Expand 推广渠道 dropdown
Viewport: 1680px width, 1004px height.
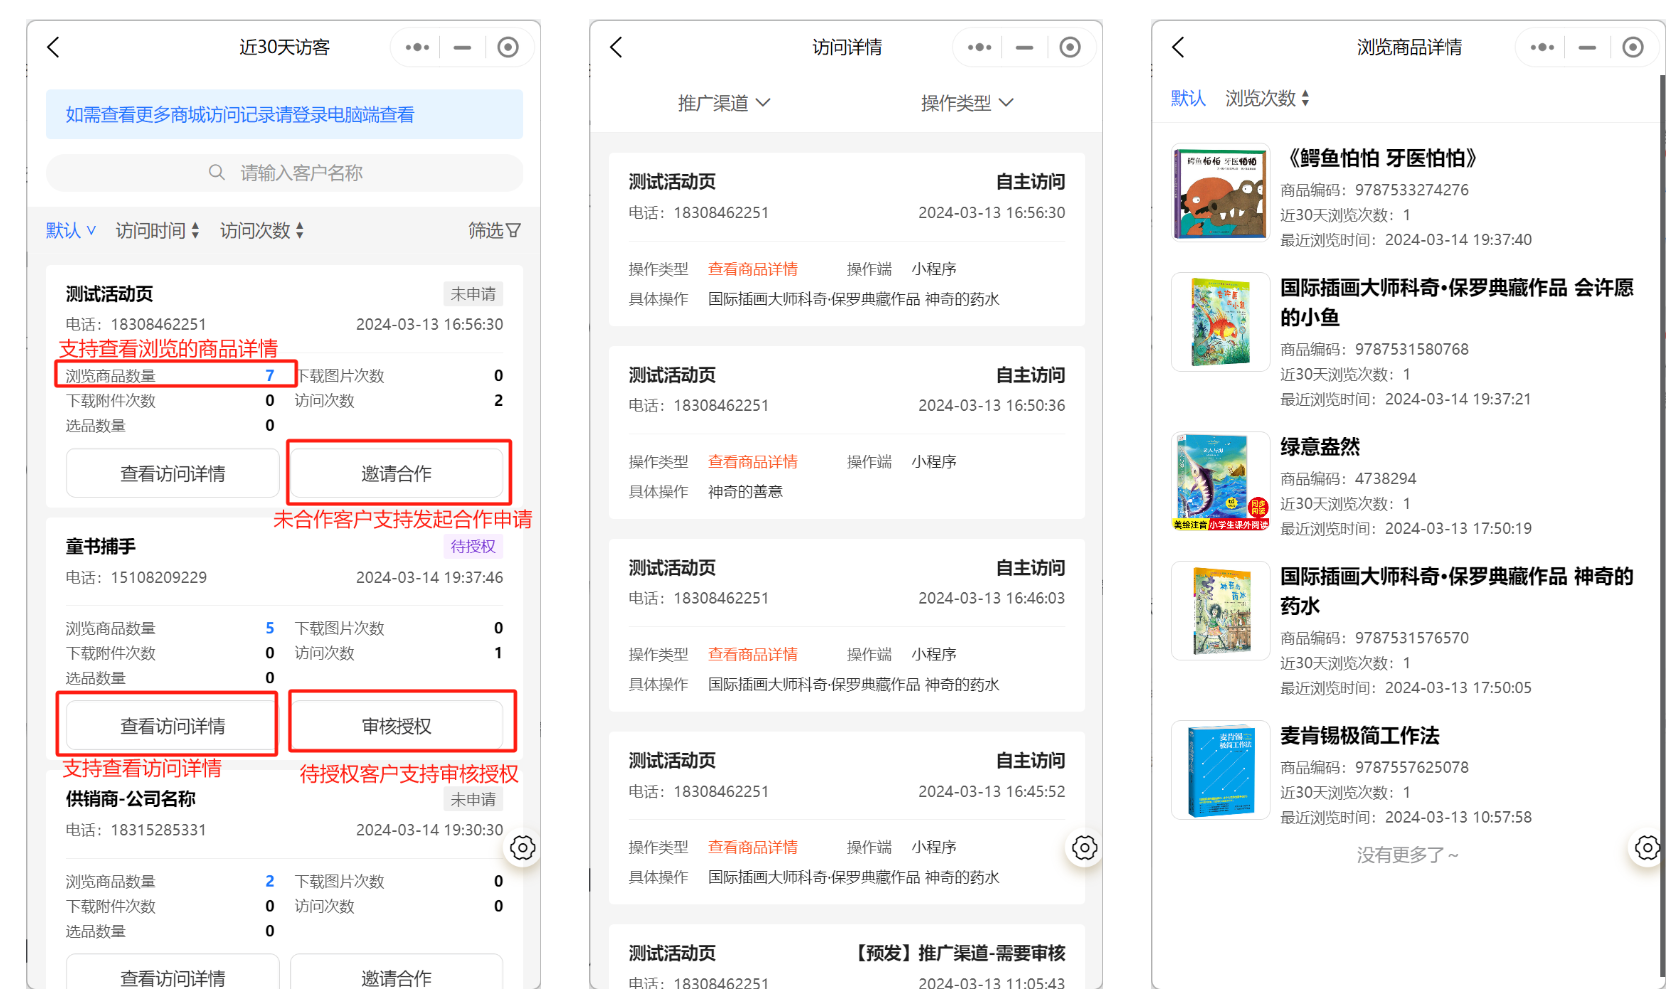(724, 103)
